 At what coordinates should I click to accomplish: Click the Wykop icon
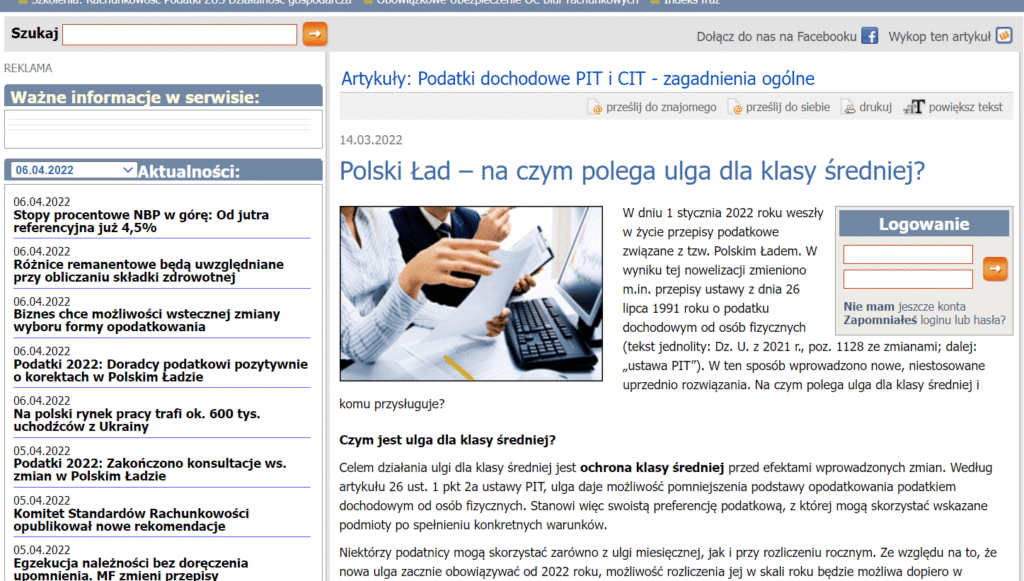[x=1004, y=36]
